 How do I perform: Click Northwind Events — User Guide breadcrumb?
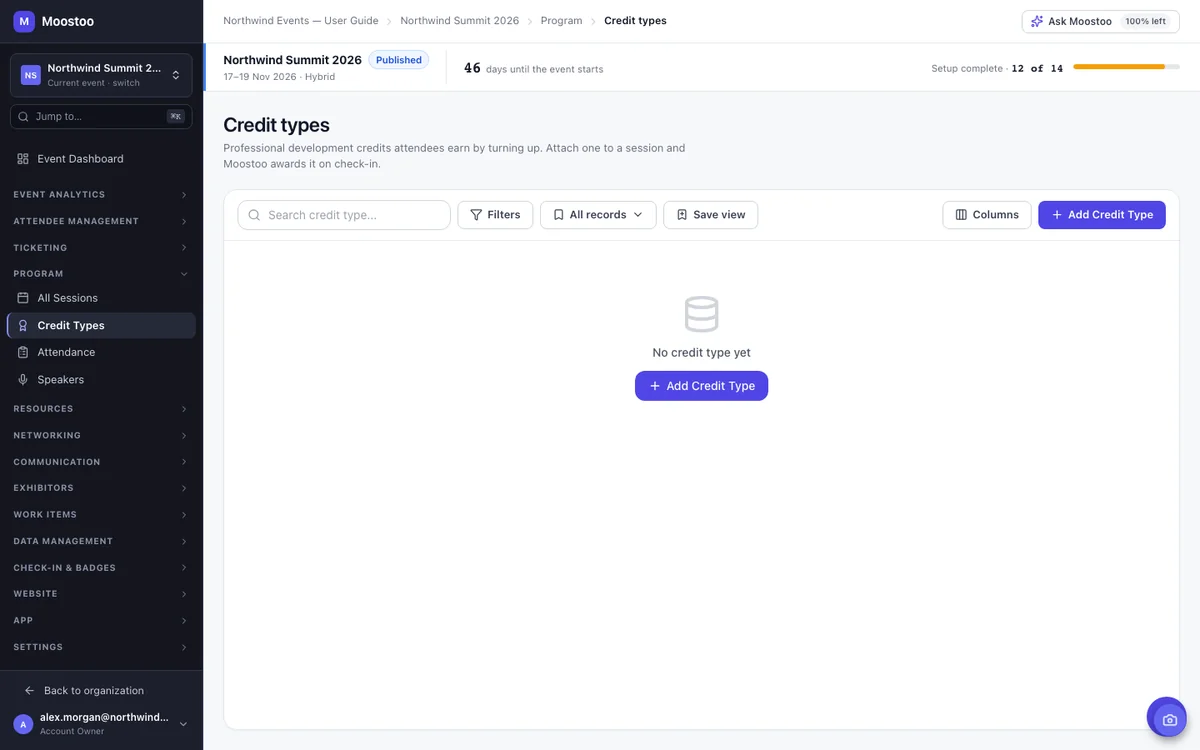click(301, 21)
